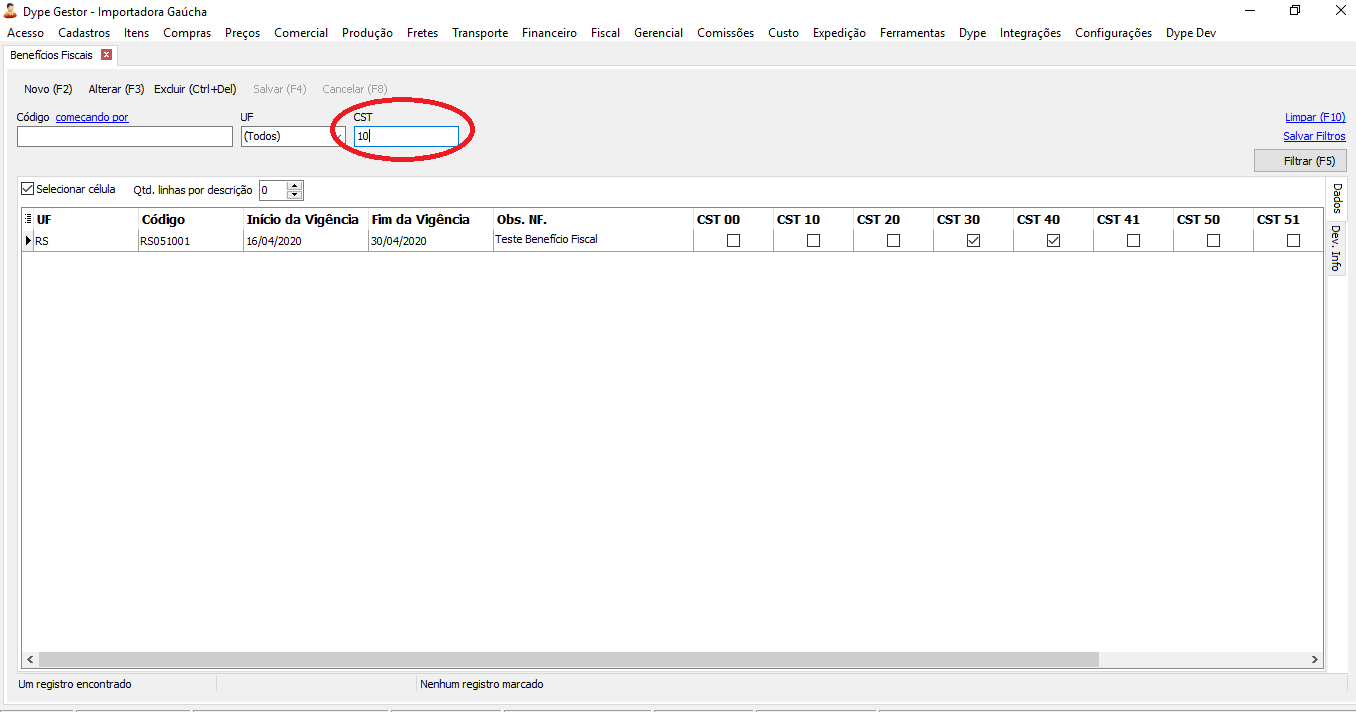Open the Comercial menu
Screen dimensions: 1356x712
tap(301, 33)
